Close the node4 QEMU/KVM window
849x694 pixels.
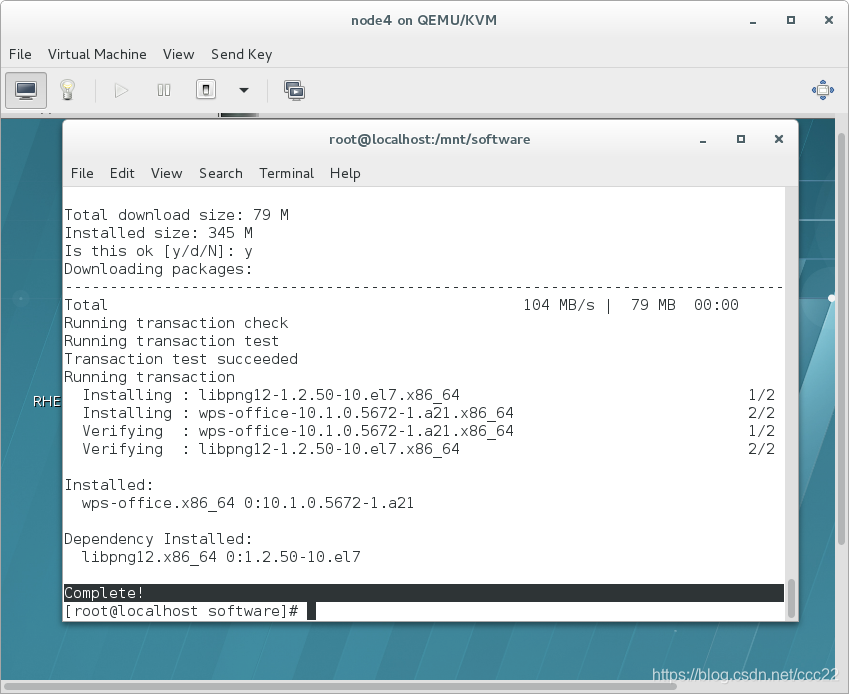coord(828,20)
